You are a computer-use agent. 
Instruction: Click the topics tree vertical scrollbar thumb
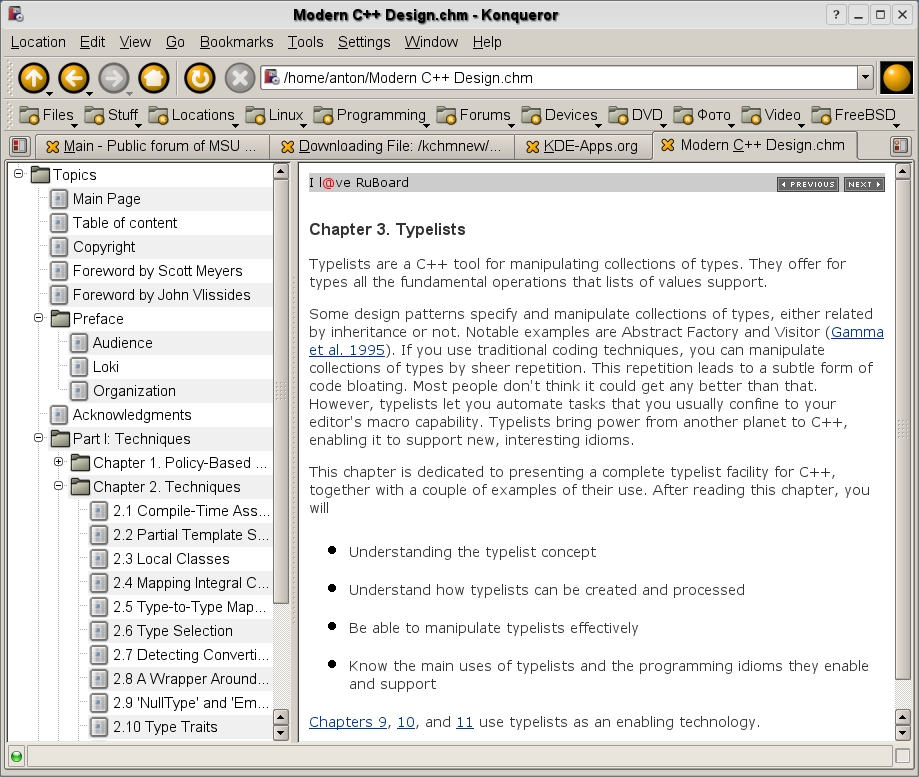(281, 391)
